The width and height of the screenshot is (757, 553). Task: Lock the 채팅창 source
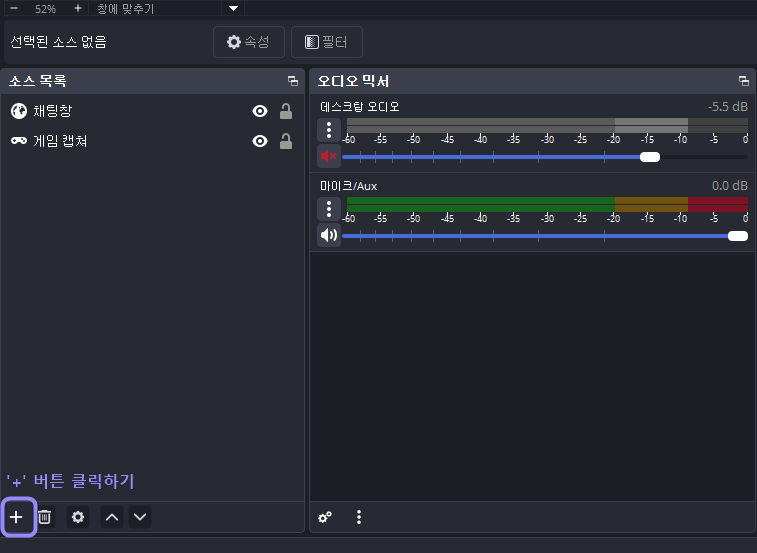[286, 112]
